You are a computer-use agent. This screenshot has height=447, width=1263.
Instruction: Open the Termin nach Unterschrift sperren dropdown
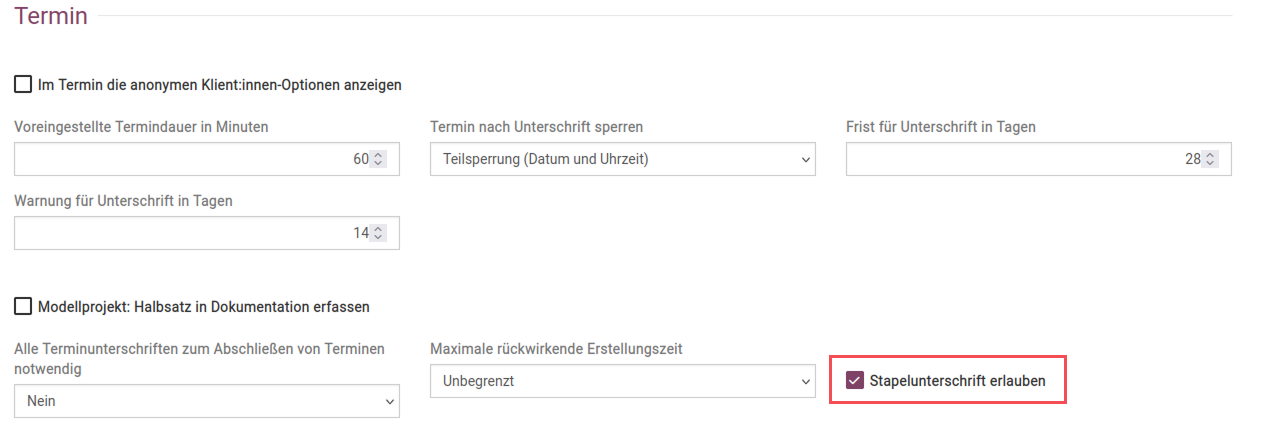click(622, 159)
